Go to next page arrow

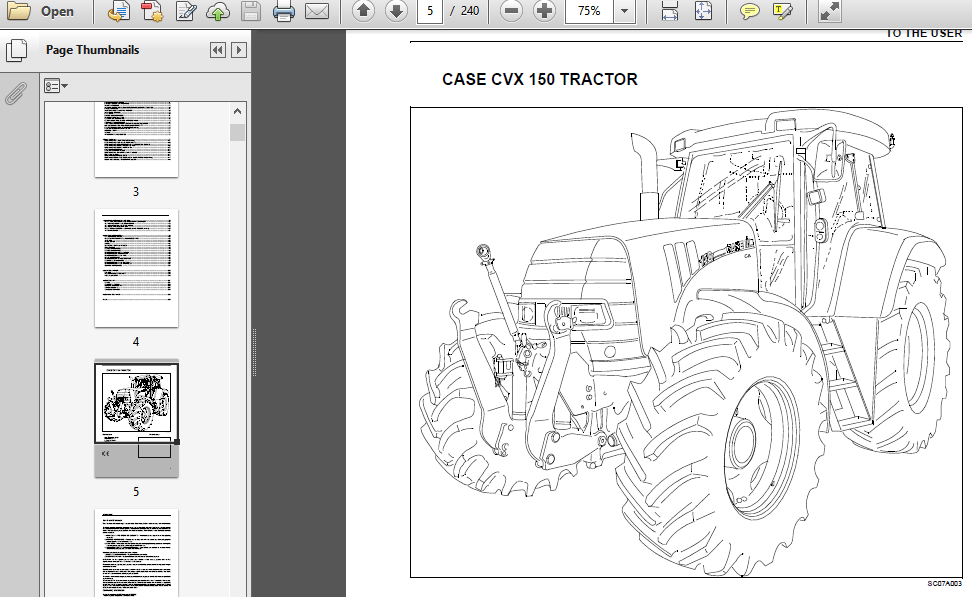[396, 11]
